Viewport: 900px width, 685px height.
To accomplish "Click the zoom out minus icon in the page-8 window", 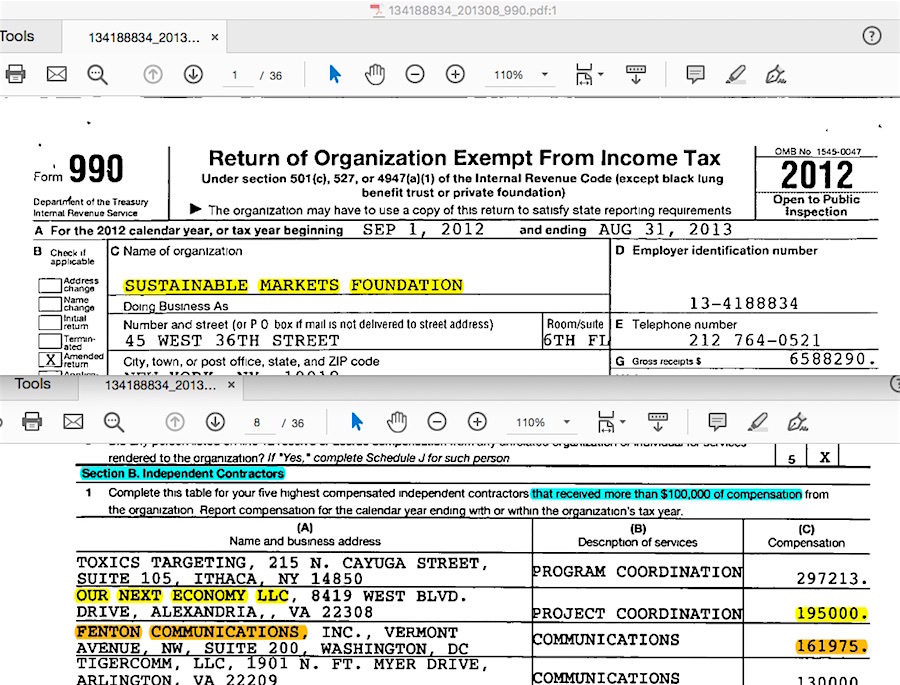I will [x=437, y=422].
